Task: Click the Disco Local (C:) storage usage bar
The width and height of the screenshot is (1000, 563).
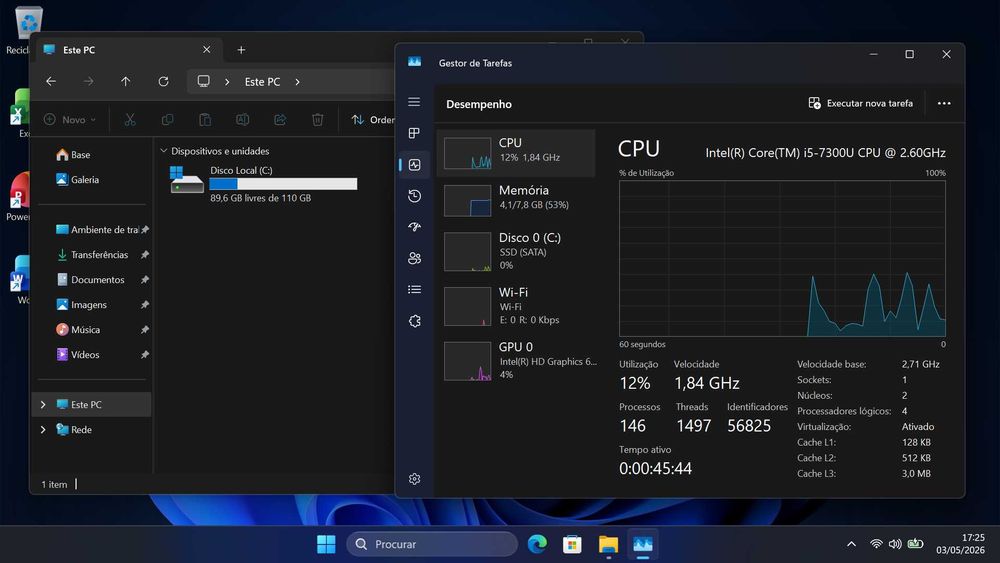Action: click(x=283, y=184)
